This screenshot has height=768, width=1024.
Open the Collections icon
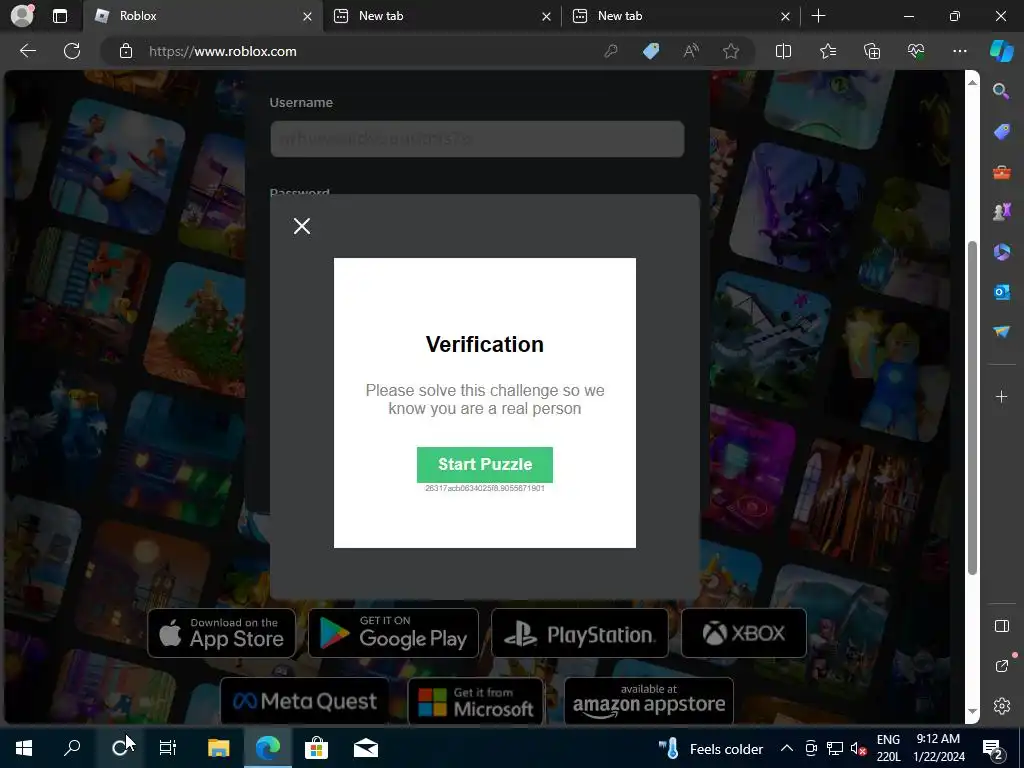[x=872, y=51]
